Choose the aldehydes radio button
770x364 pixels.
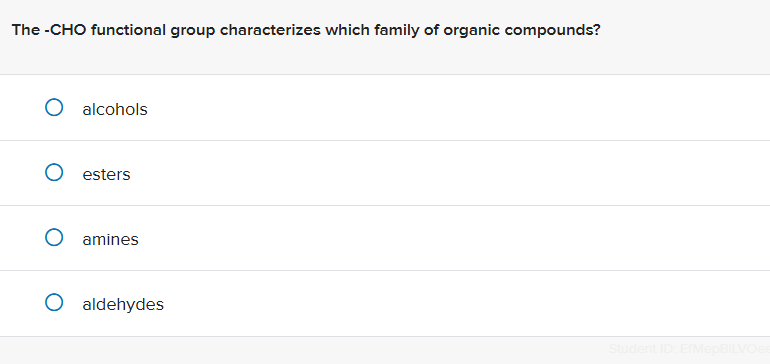coord(54,302)
